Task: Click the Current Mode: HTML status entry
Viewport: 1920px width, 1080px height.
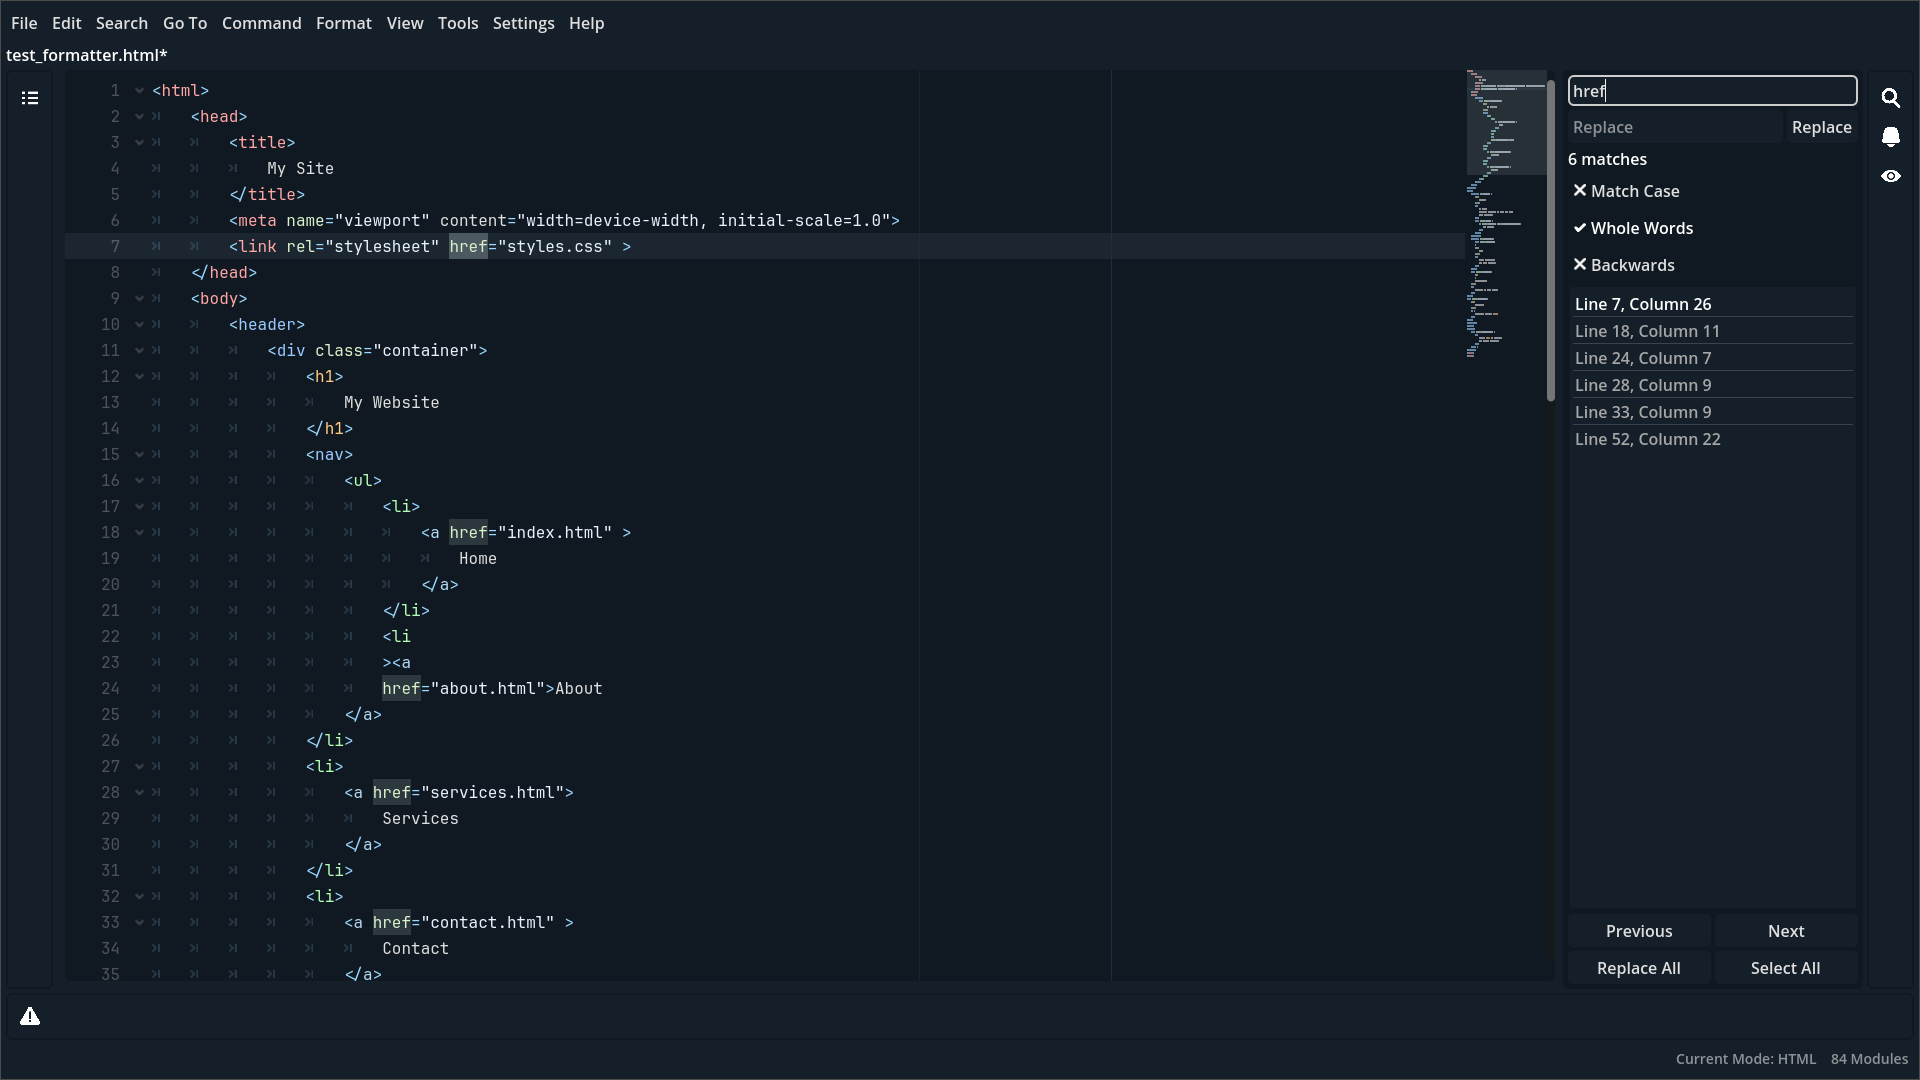Action: pyautogui.click(x=1746, y=1059)
